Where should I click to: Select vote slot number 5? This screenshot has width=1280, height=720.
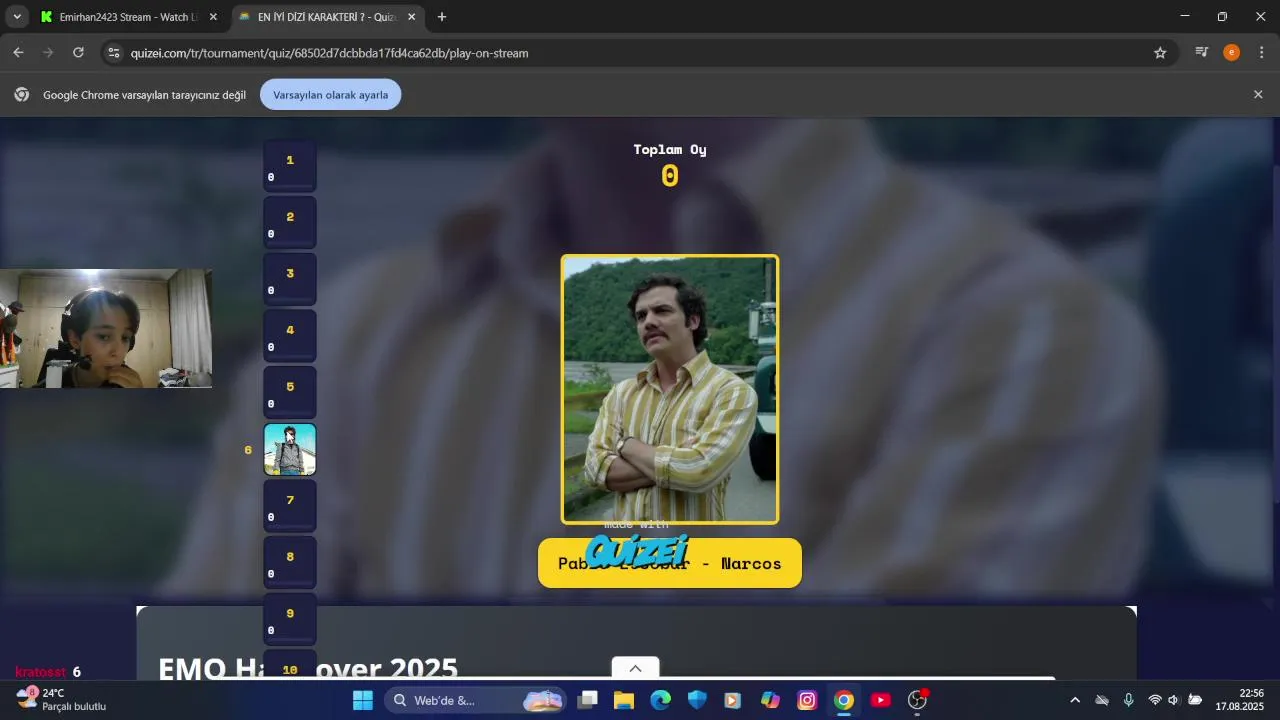tap(290, 393)
